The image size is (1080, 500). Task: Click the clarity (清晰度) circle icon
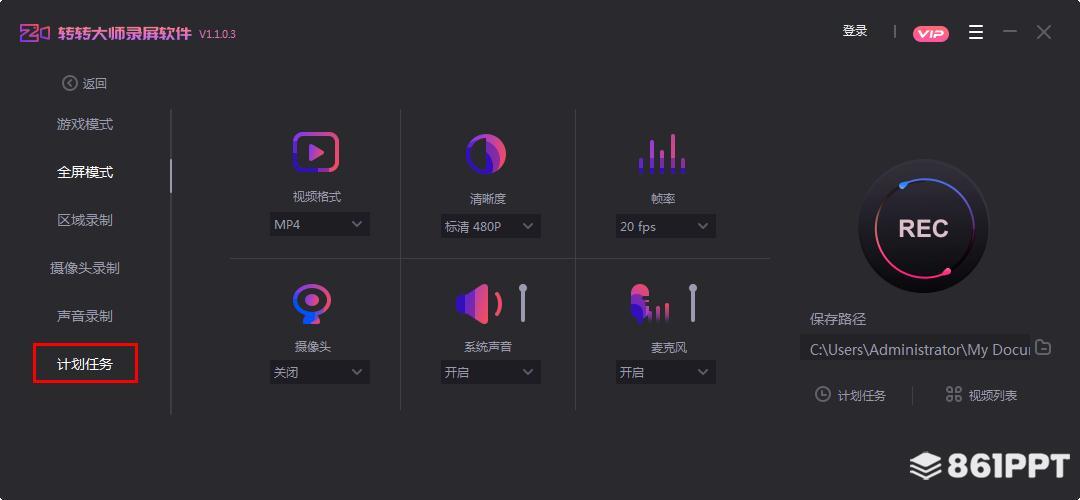click(x=486, y=154)
